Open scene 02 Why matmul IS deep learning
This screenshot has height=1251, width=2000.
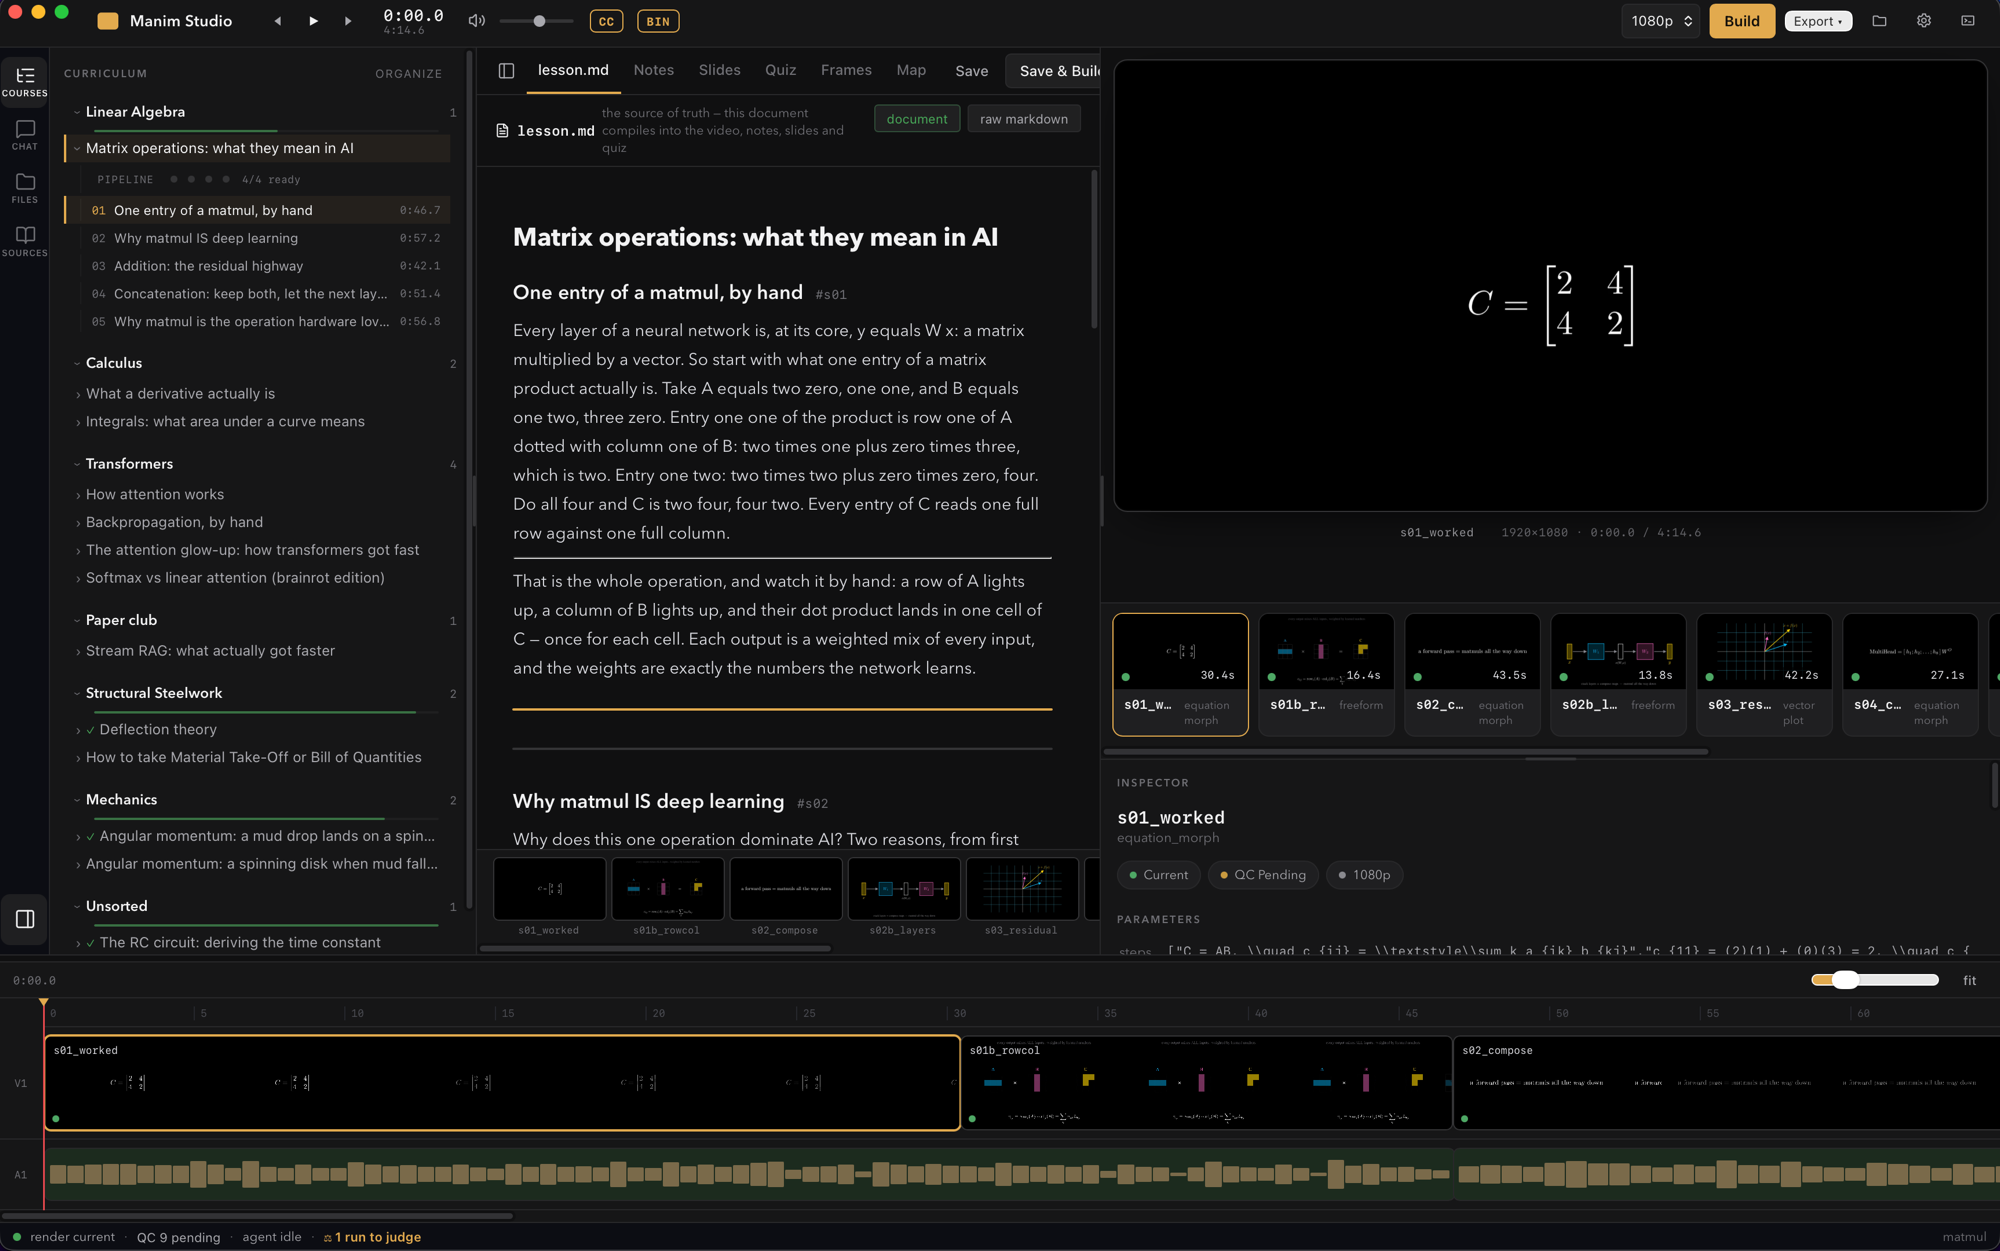click(264, 238)
